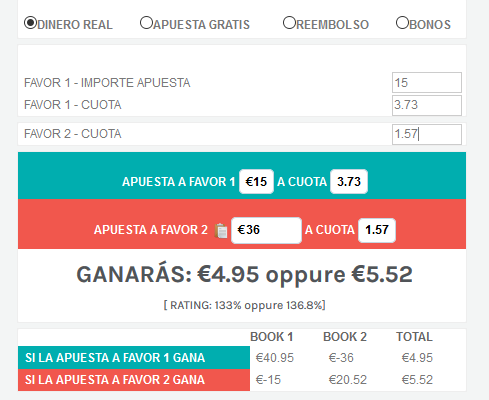Focus the Favor 2 Cuota input field
The image size is (489, 400).
point(427,134)
